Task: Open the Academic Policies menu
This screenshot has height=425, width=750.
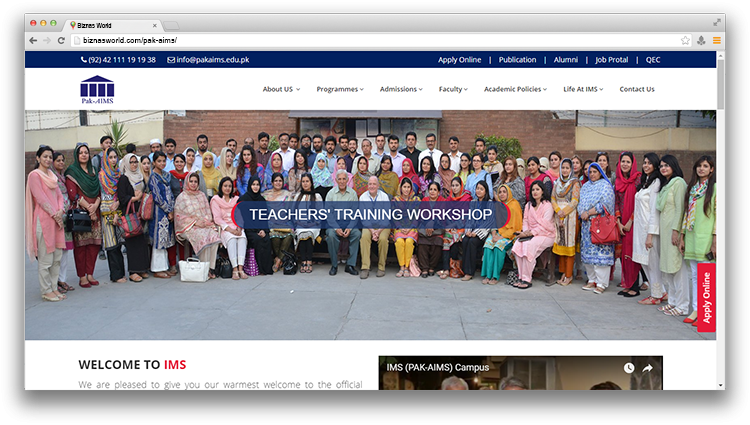Action: (x=515, y=89)
